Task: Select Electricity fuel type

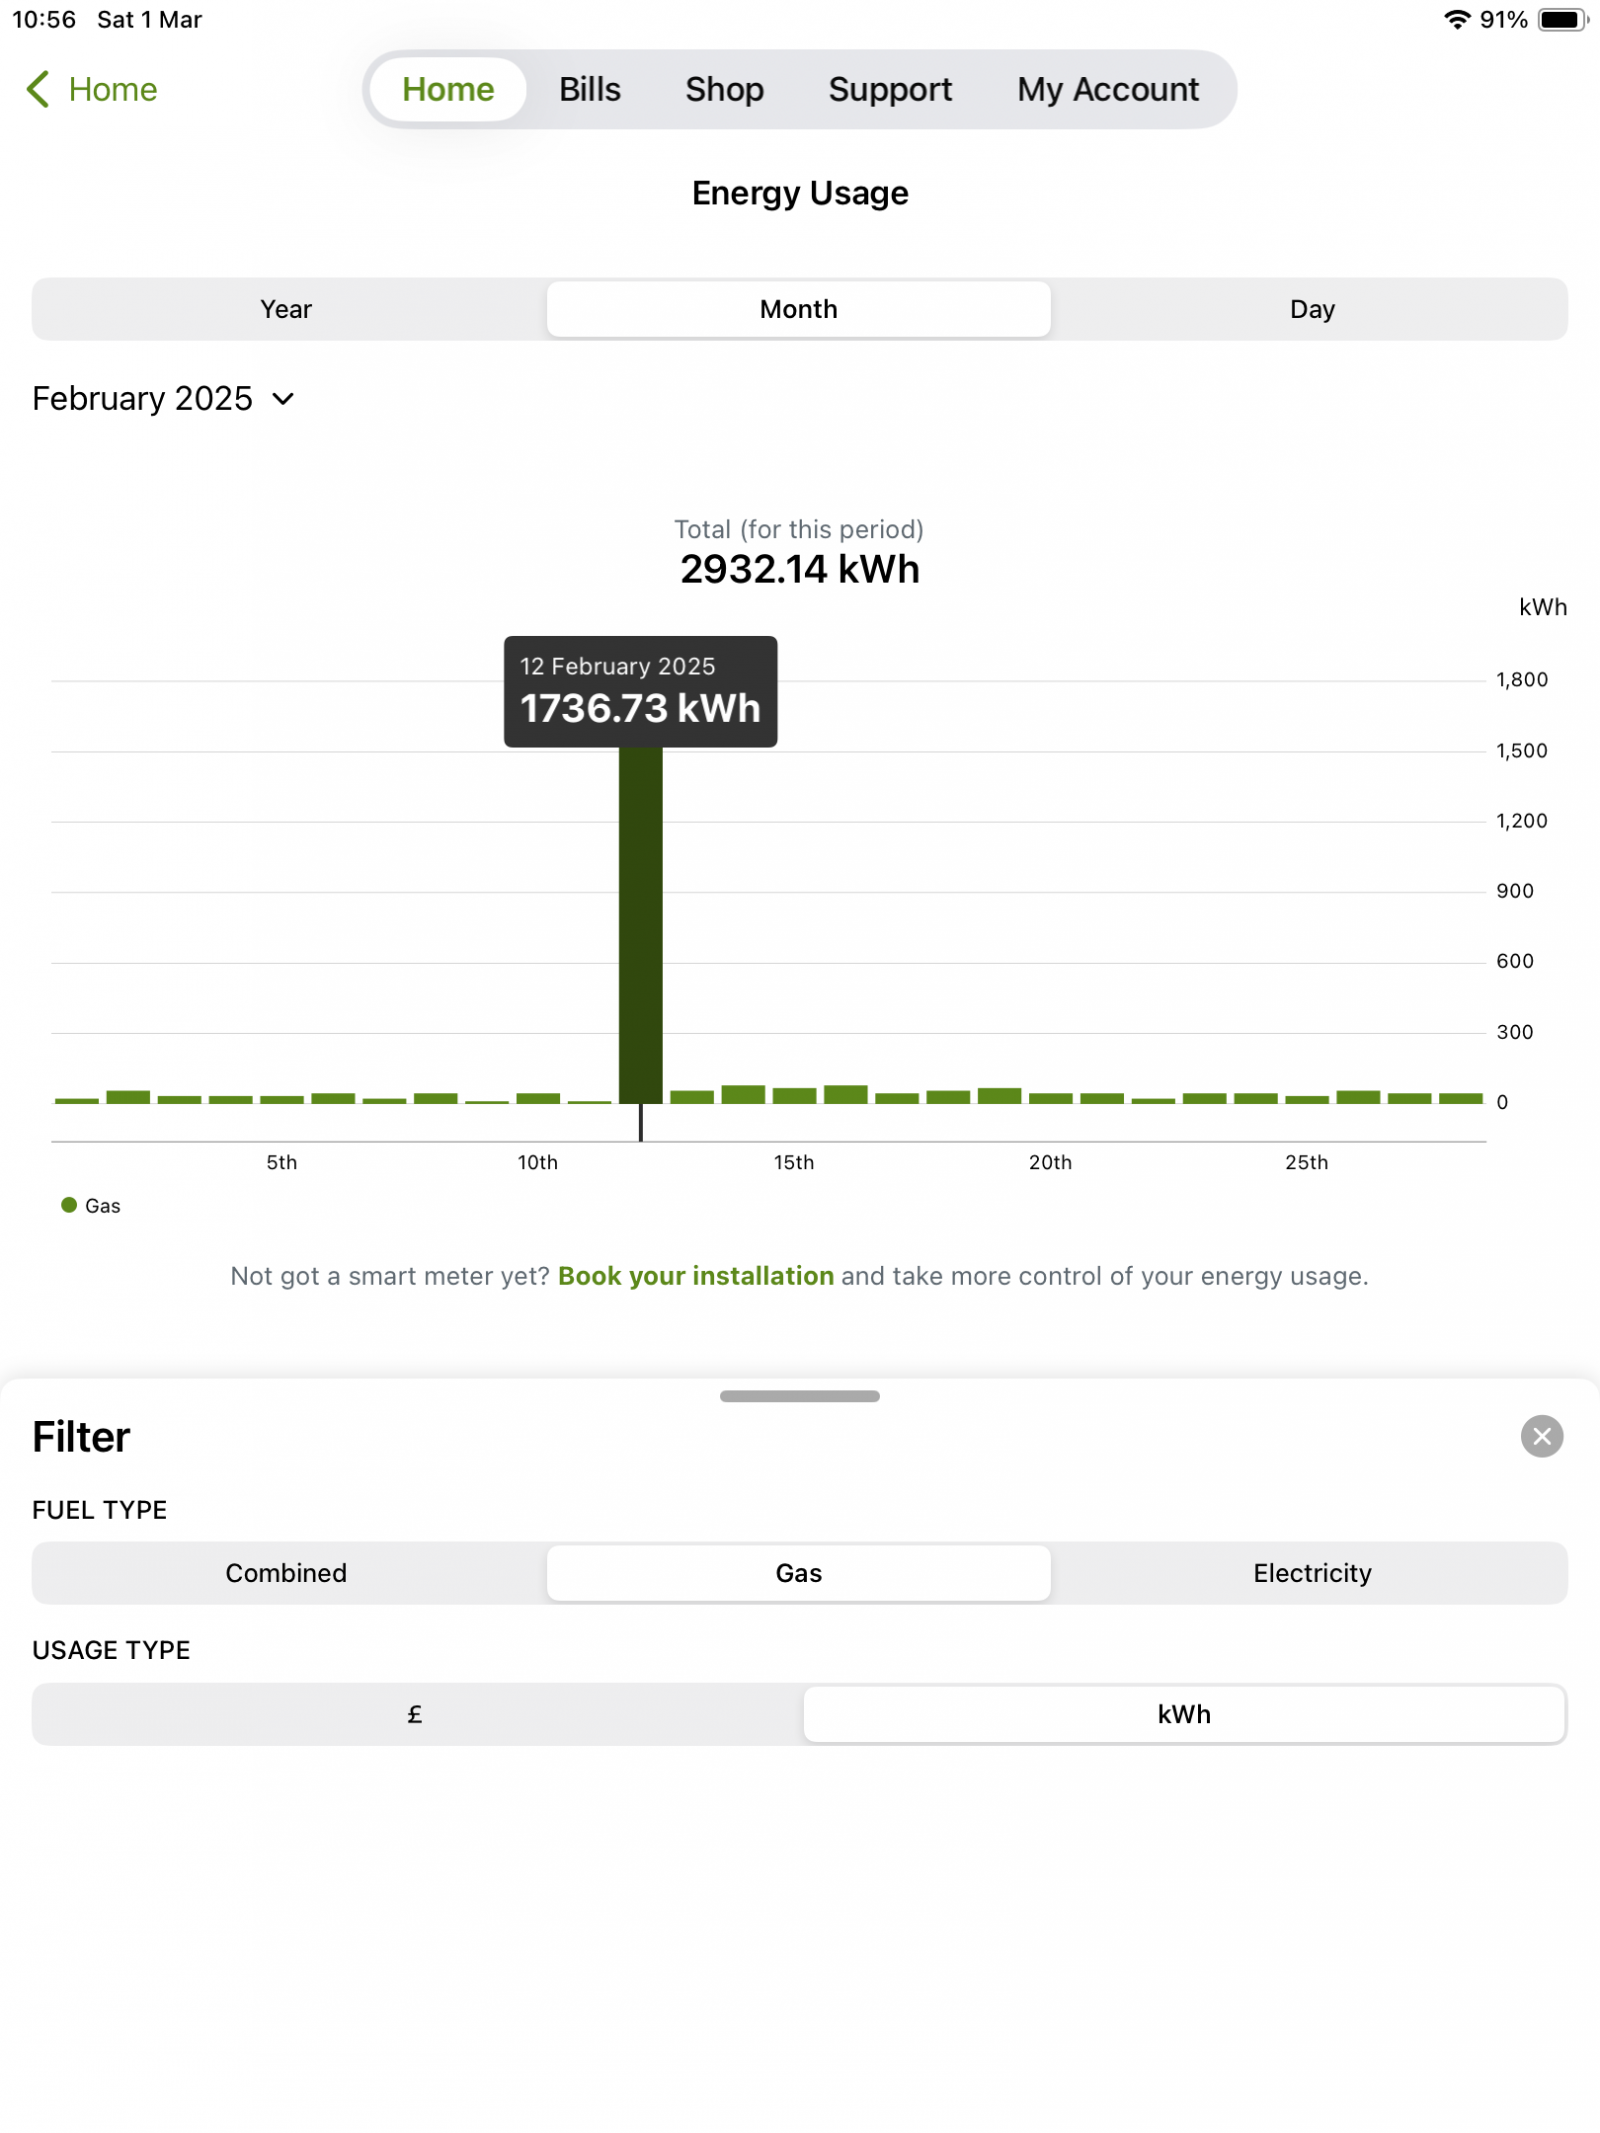Action: coord(1312,1572)
